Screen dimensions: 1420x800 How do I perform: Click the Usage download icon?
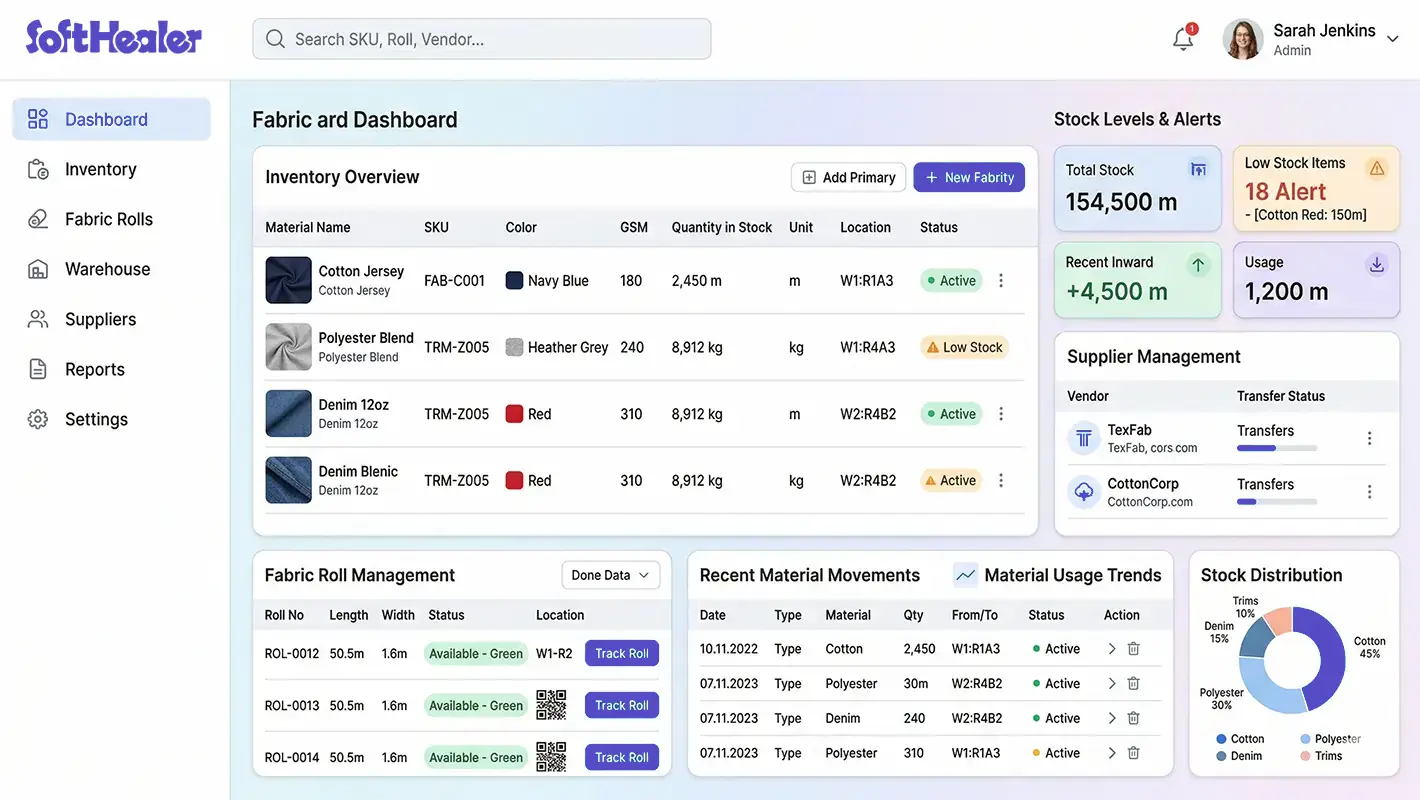(x=1376, y=266)
